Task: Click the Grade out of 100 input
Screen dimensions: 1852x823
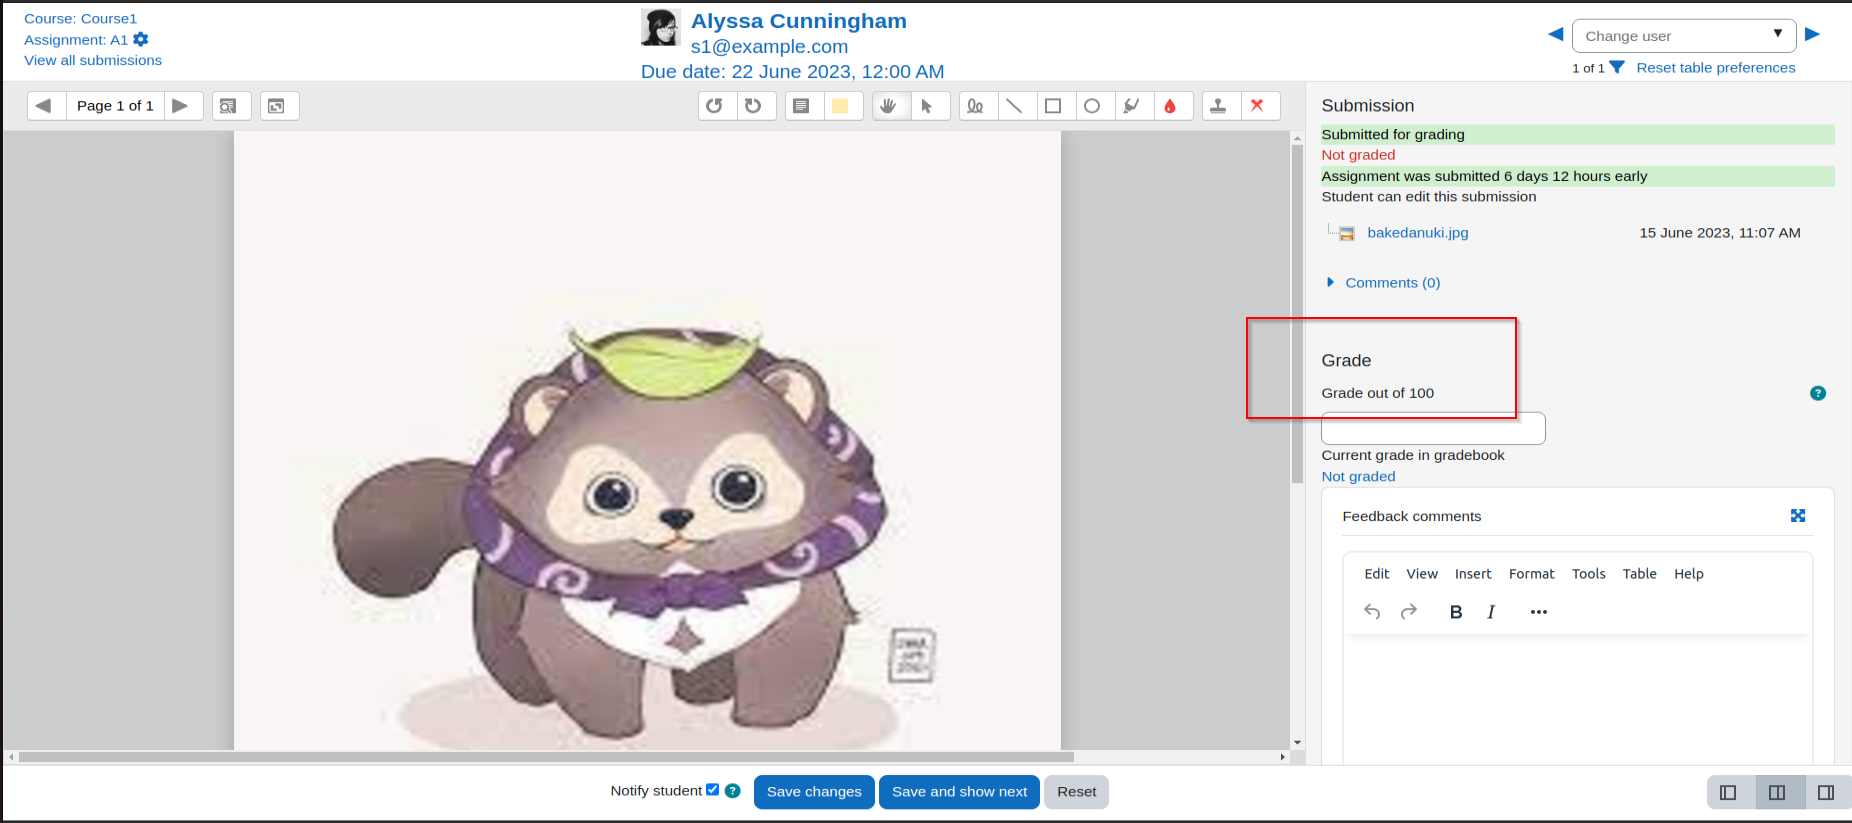Action: (x=1433, y=429)
